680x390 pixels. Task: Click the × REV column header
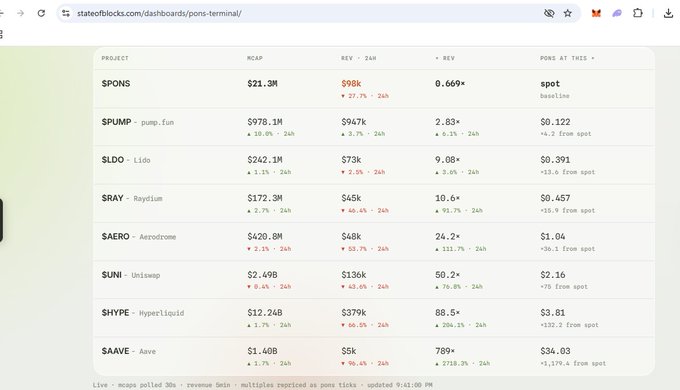click(x=445, y=58)
